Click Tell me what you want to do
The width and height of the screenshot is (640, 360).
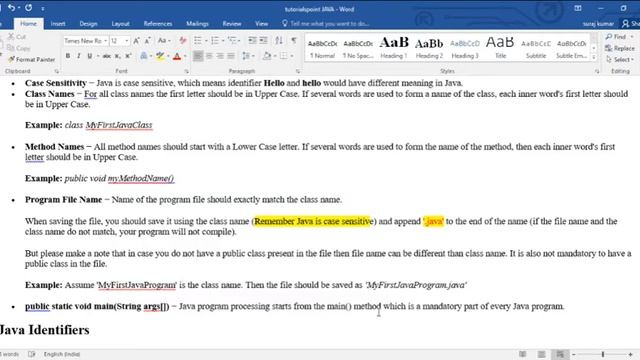[325, 24]
